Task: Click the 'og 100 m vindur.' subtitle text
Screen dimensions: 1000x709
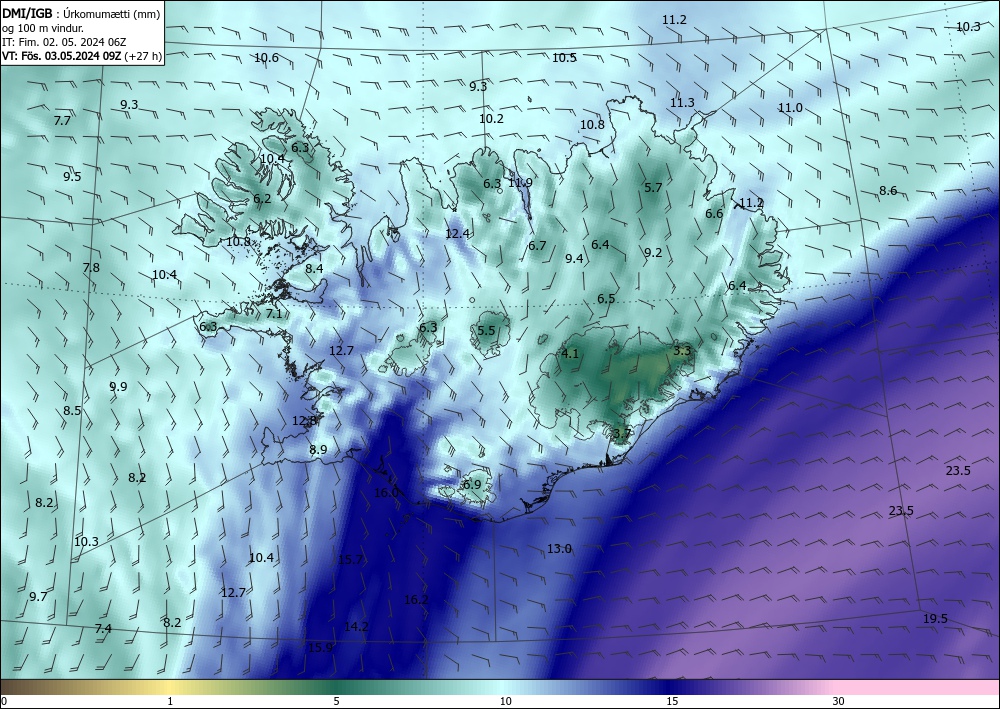Action: [x=42, y=27]
